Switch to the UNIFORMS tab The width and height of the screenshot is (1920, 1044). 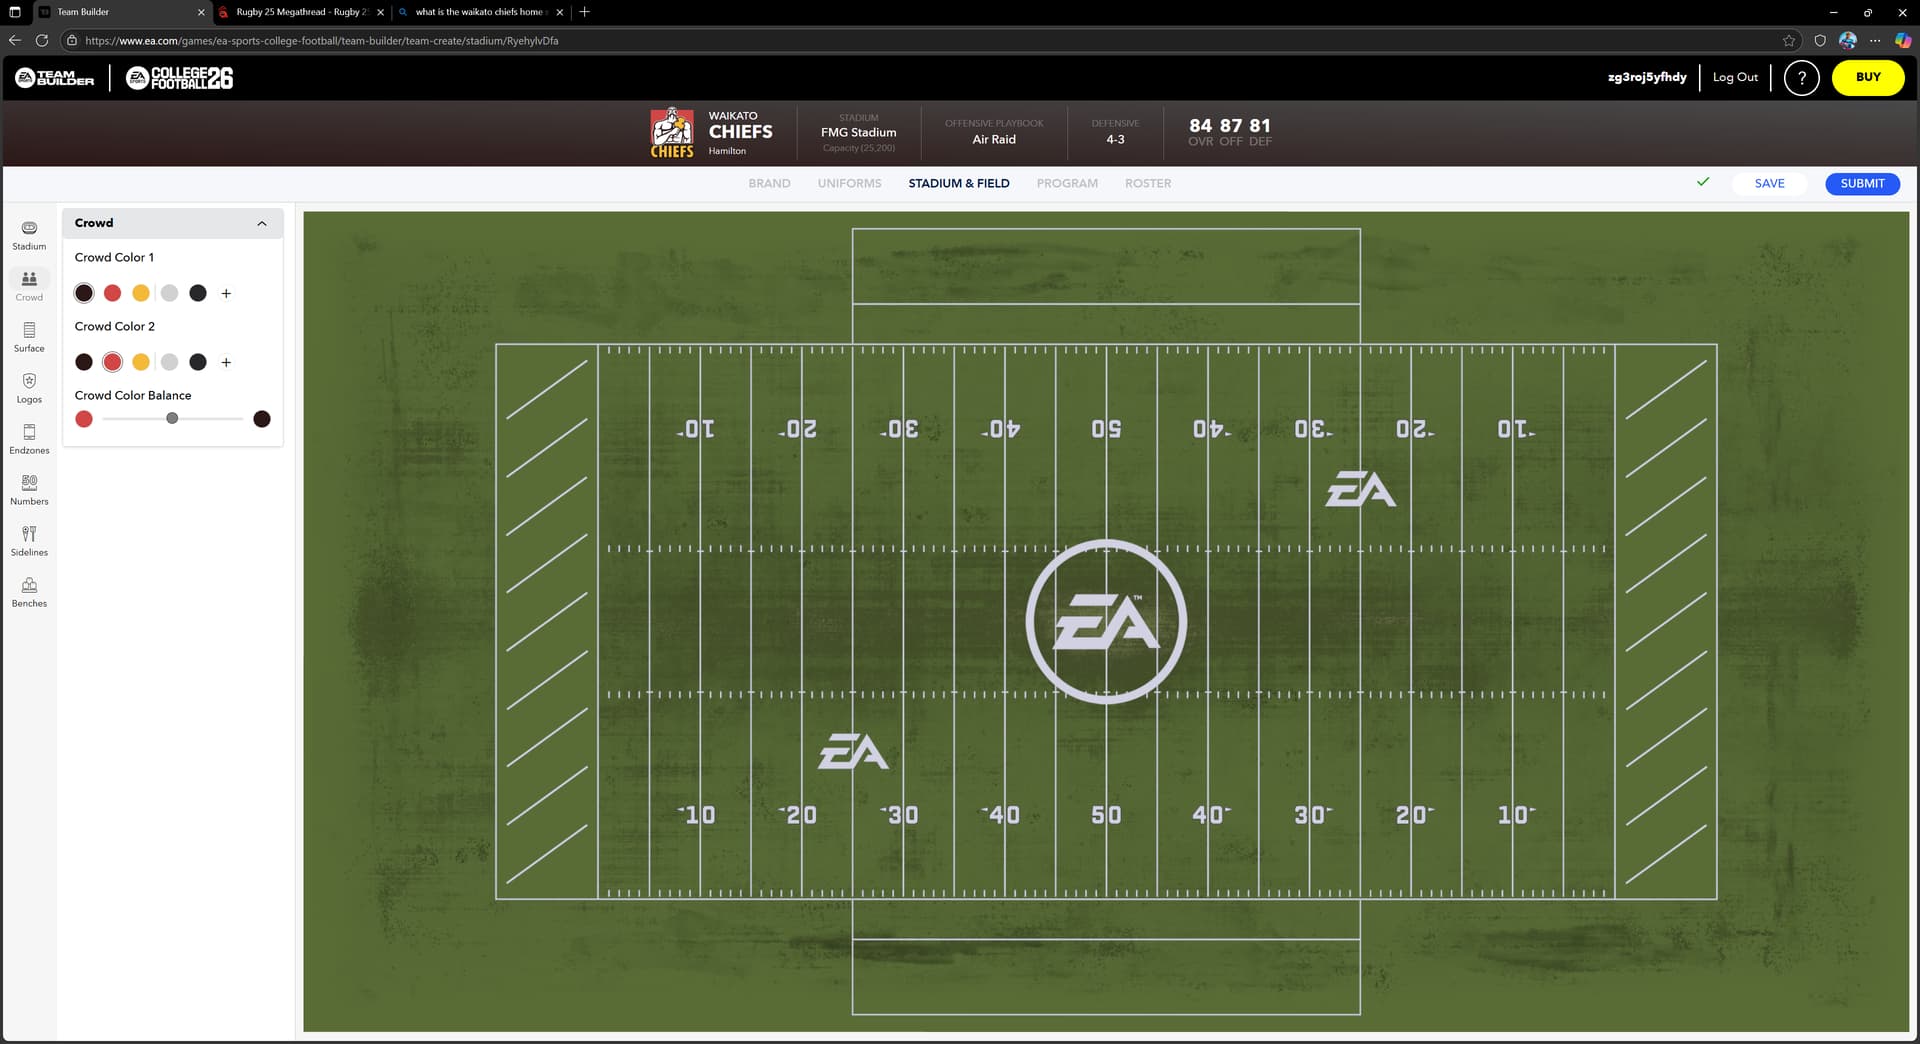[x=849, y=183]
